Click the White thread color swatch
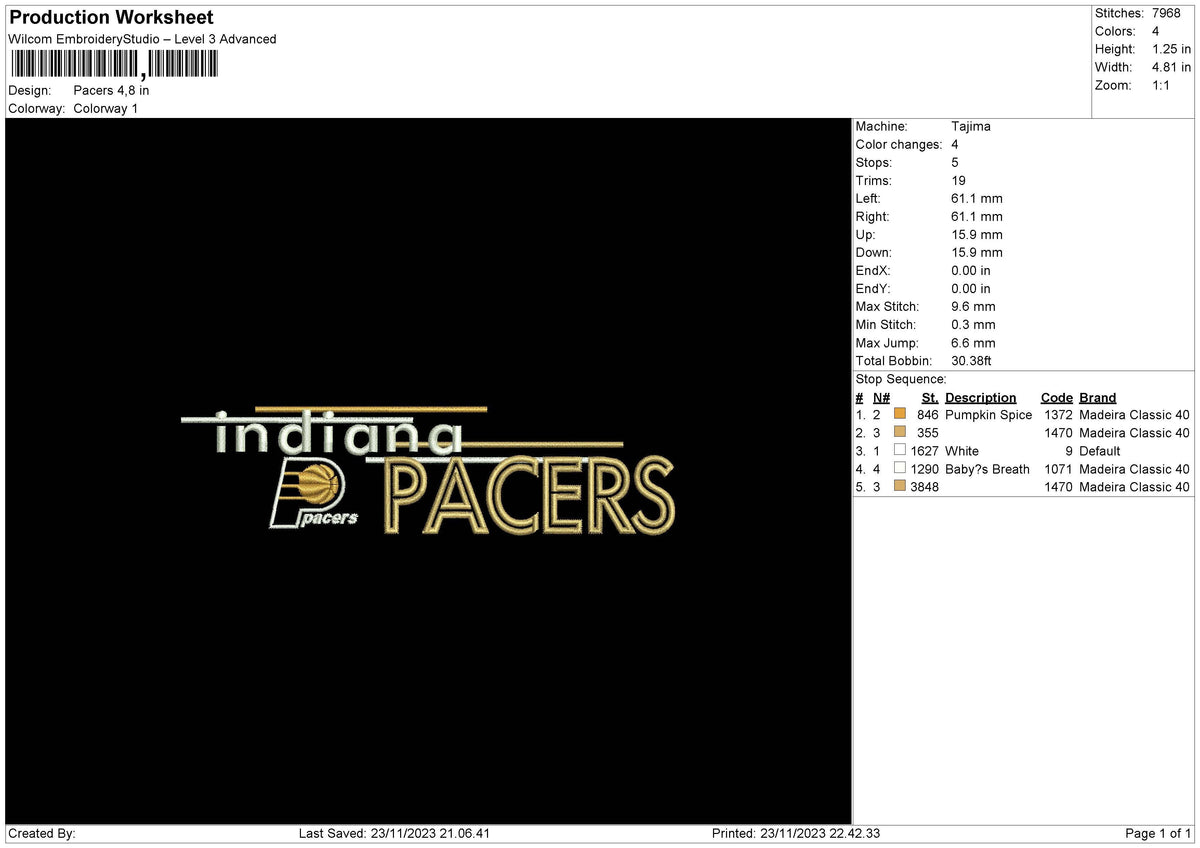Screen dimensions: 1200x848 tap(900, 451)
